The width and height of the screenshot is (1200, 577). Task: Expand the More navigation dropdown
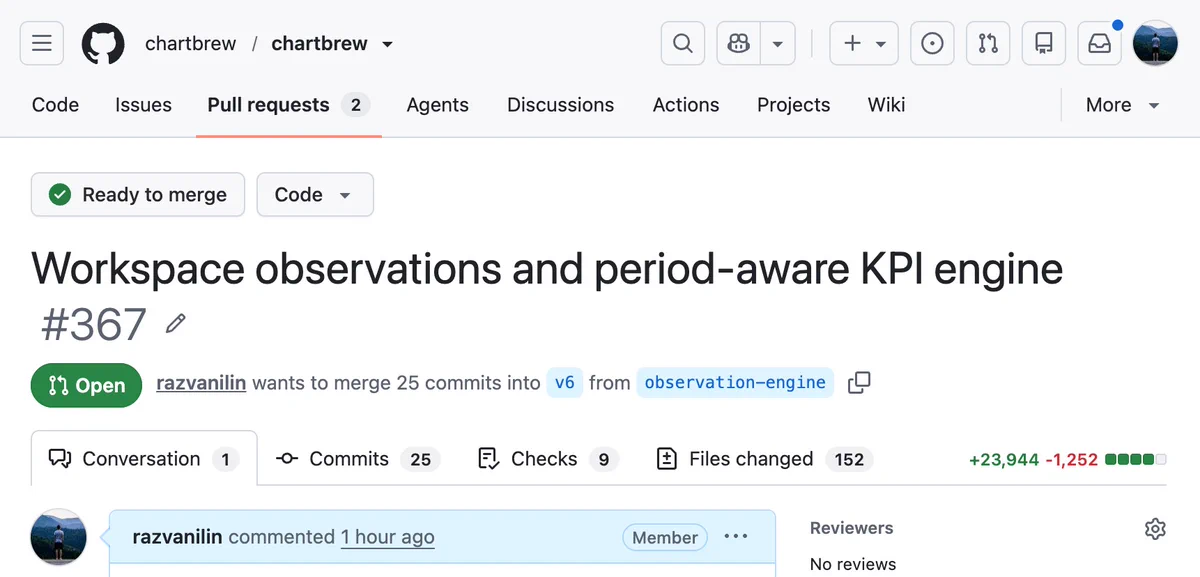1123,105
